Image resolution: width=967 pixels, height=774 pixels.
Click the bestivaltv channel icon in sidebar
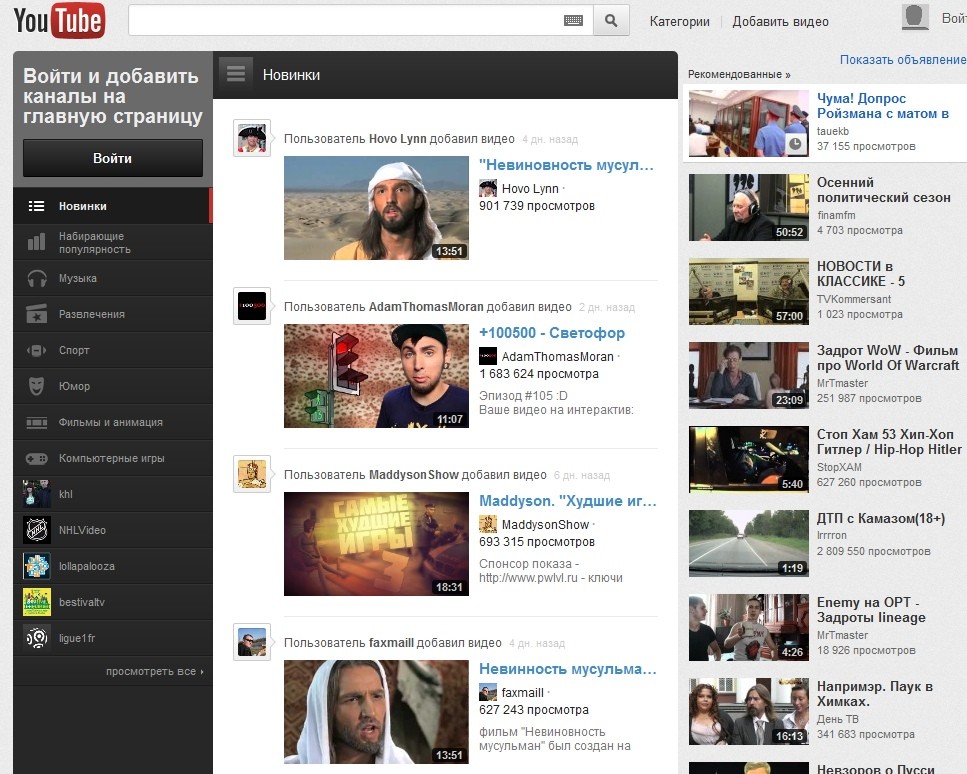pyautogui.click(x=36, y=602)
